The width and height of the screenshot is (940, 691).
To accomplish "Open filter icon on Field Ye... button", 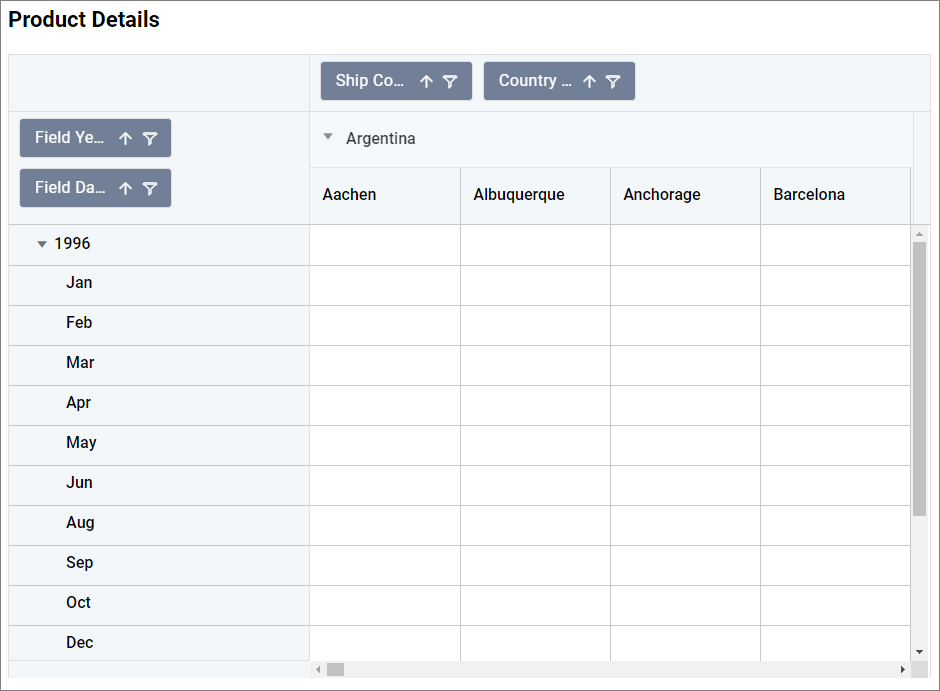I will coord(149,139).
